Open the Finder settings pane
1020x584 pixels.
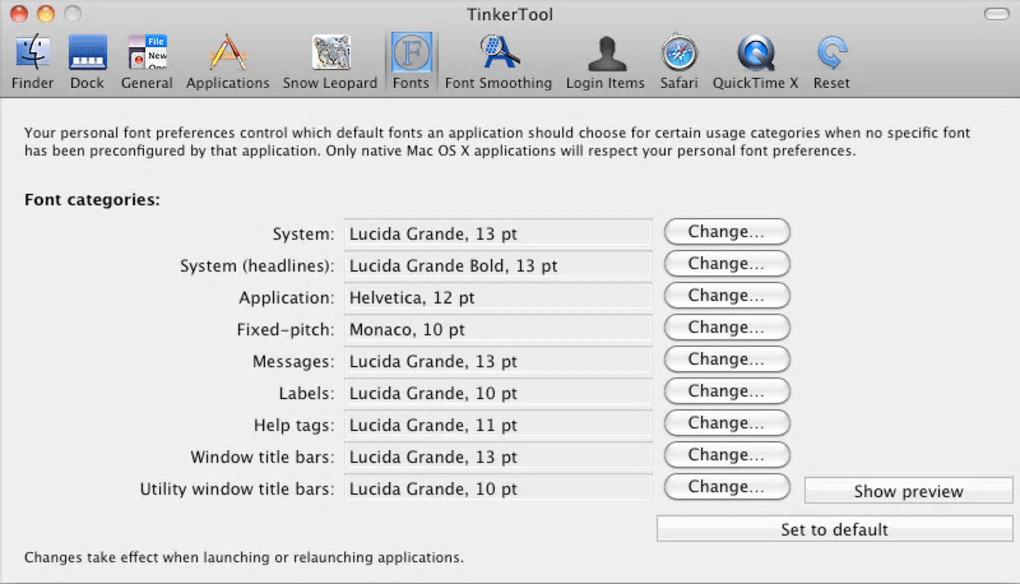click(33, 62)
